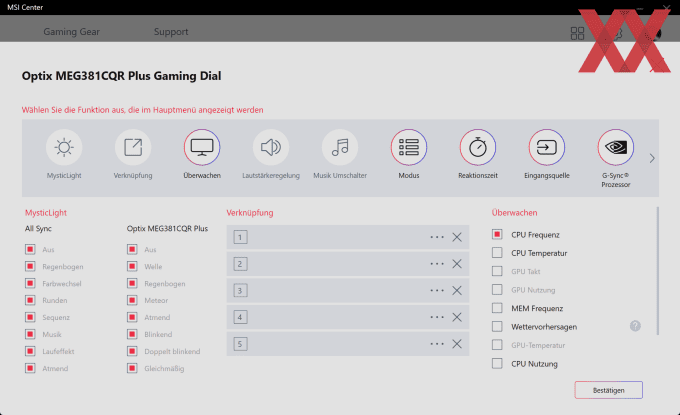Clear shortcut slot 3 with X
680x415 pixels.
[457, 291]
